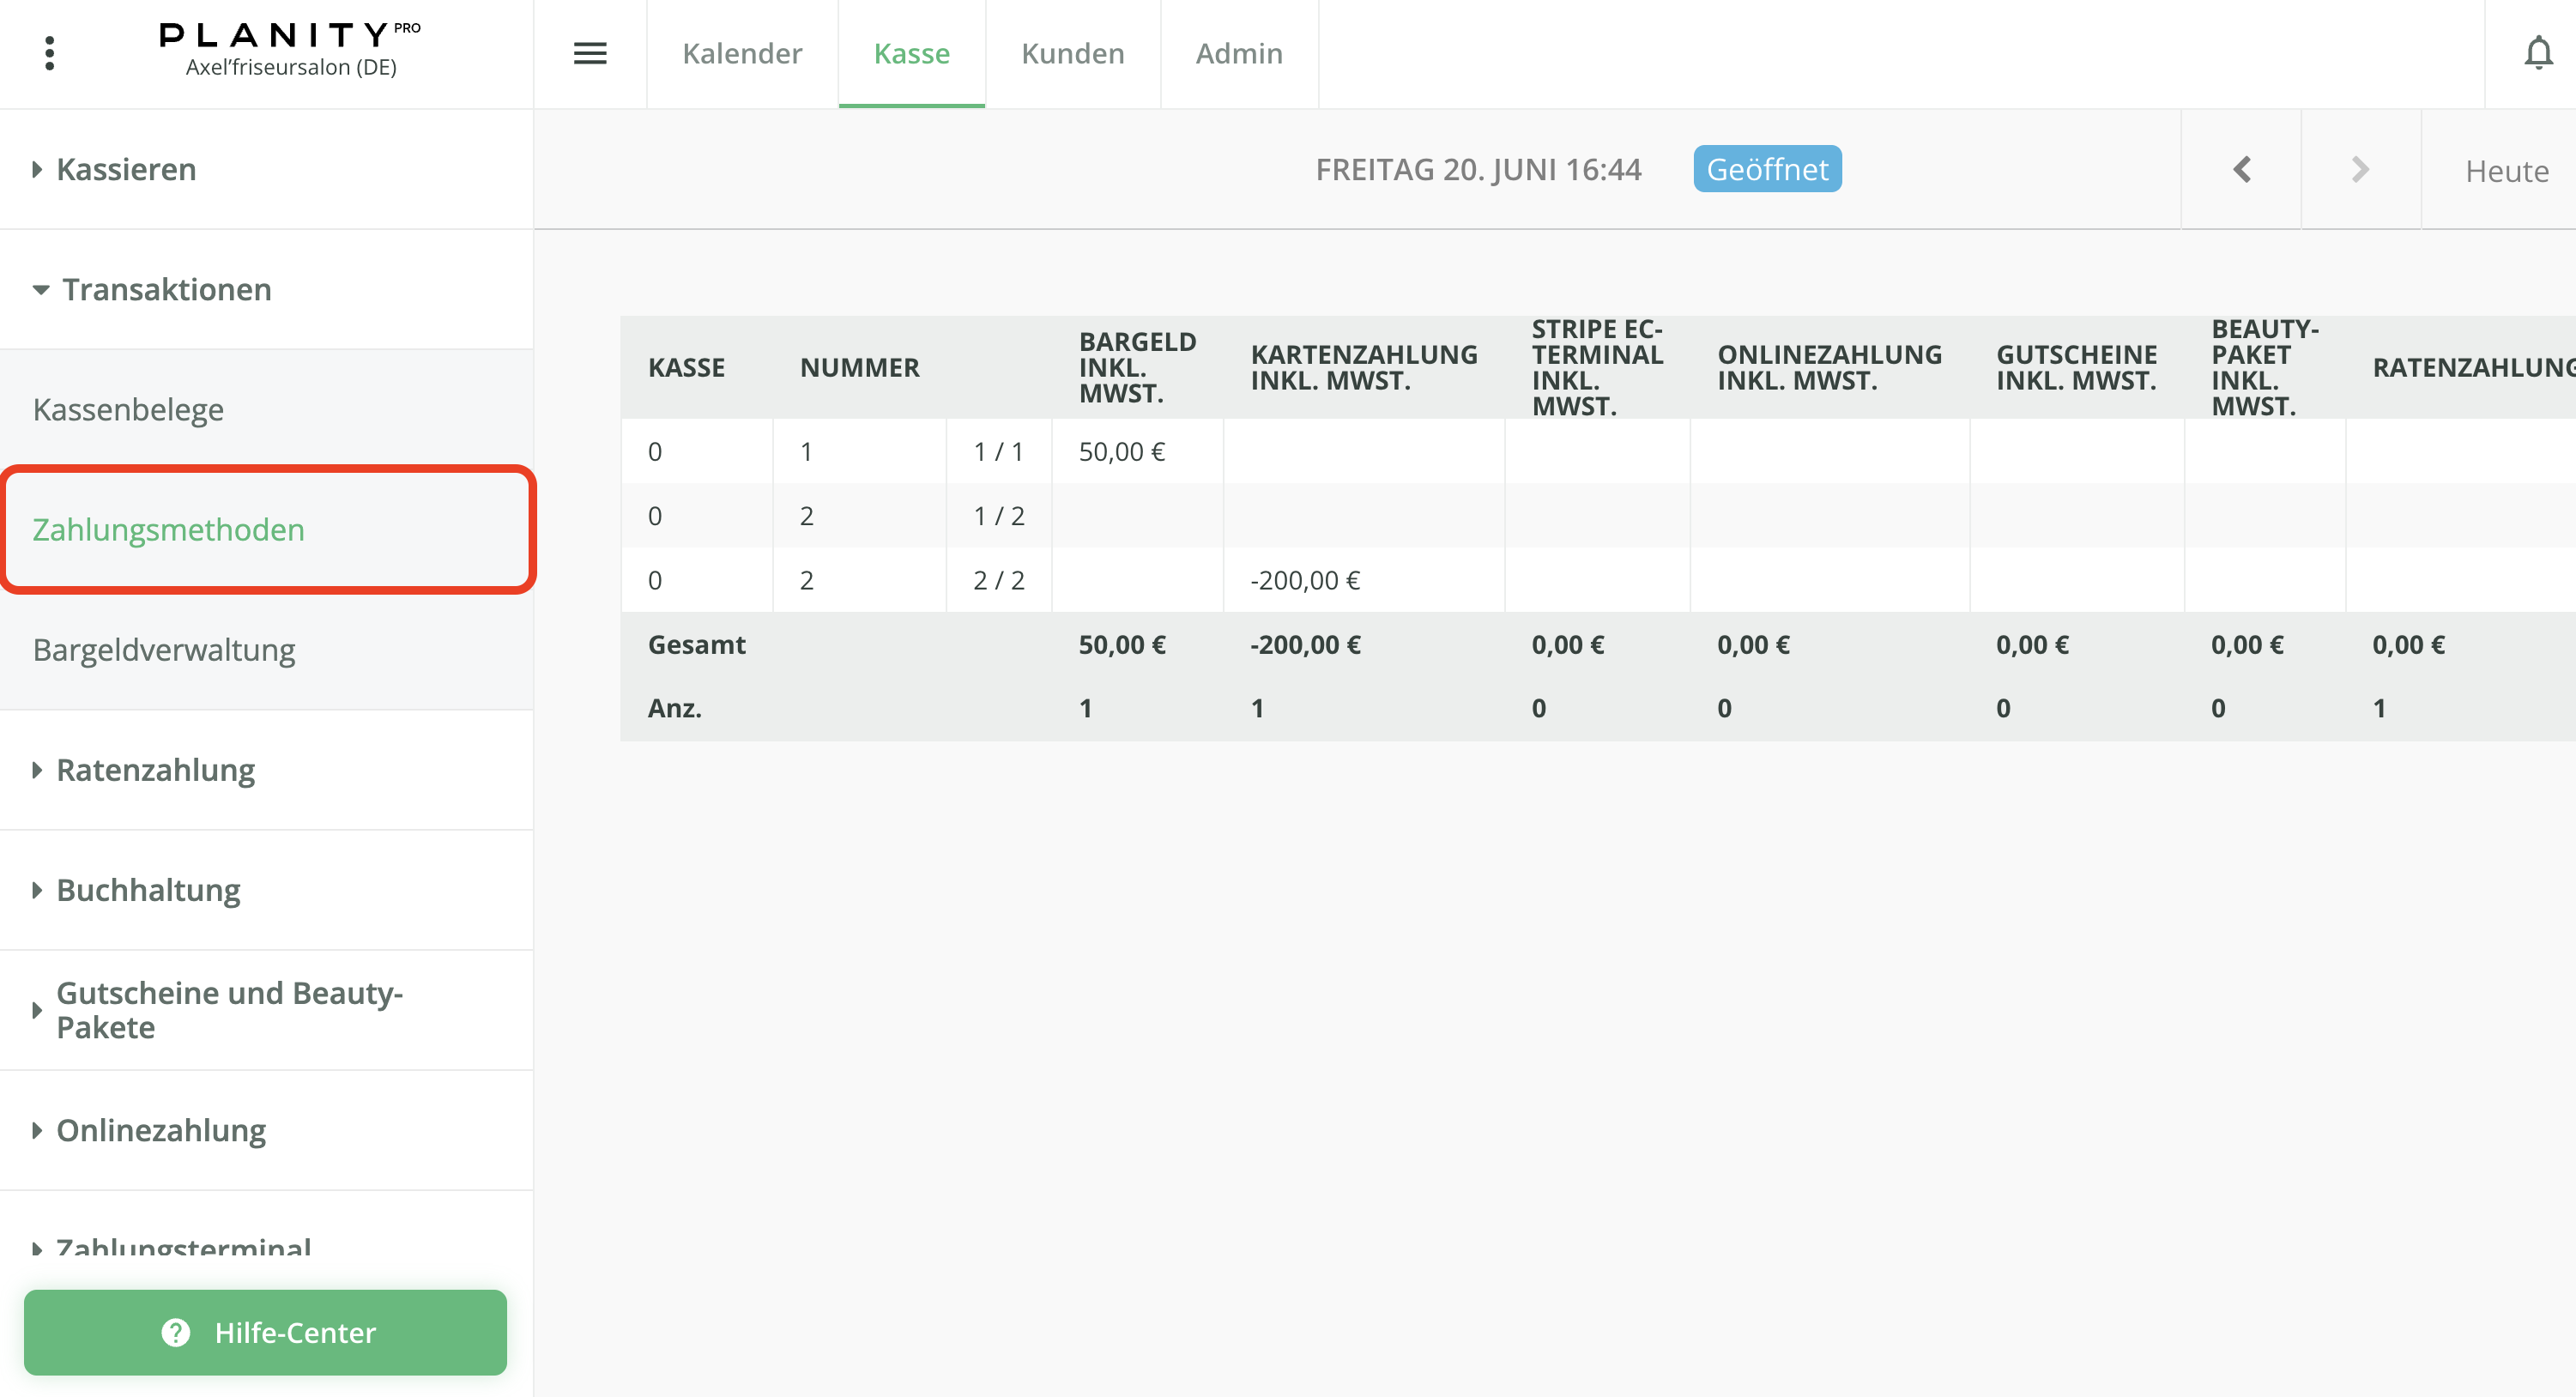This screenshot has width=2576, height=1397.
Task: Toggle the hamburger sidebar menu
Action: point(590,53)
